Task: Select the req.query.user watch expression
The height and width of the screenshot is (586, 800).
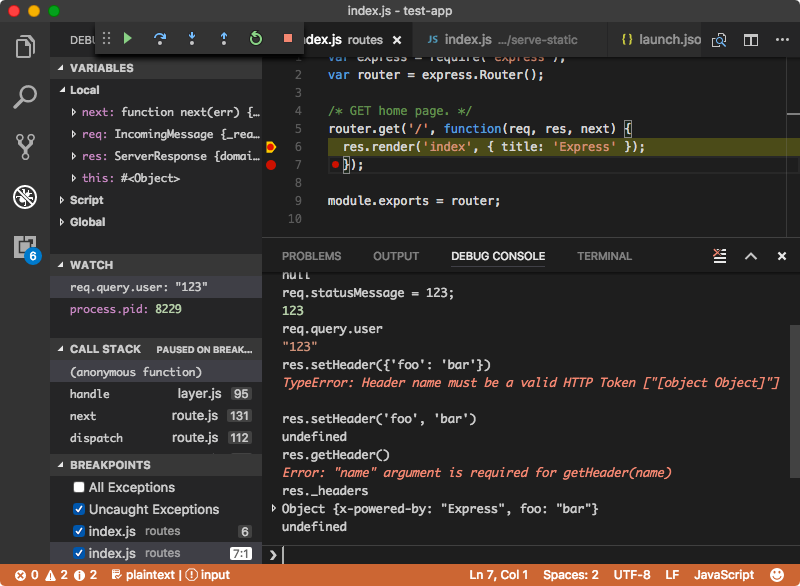Action: pyautogui.click(x=156, y=287)
